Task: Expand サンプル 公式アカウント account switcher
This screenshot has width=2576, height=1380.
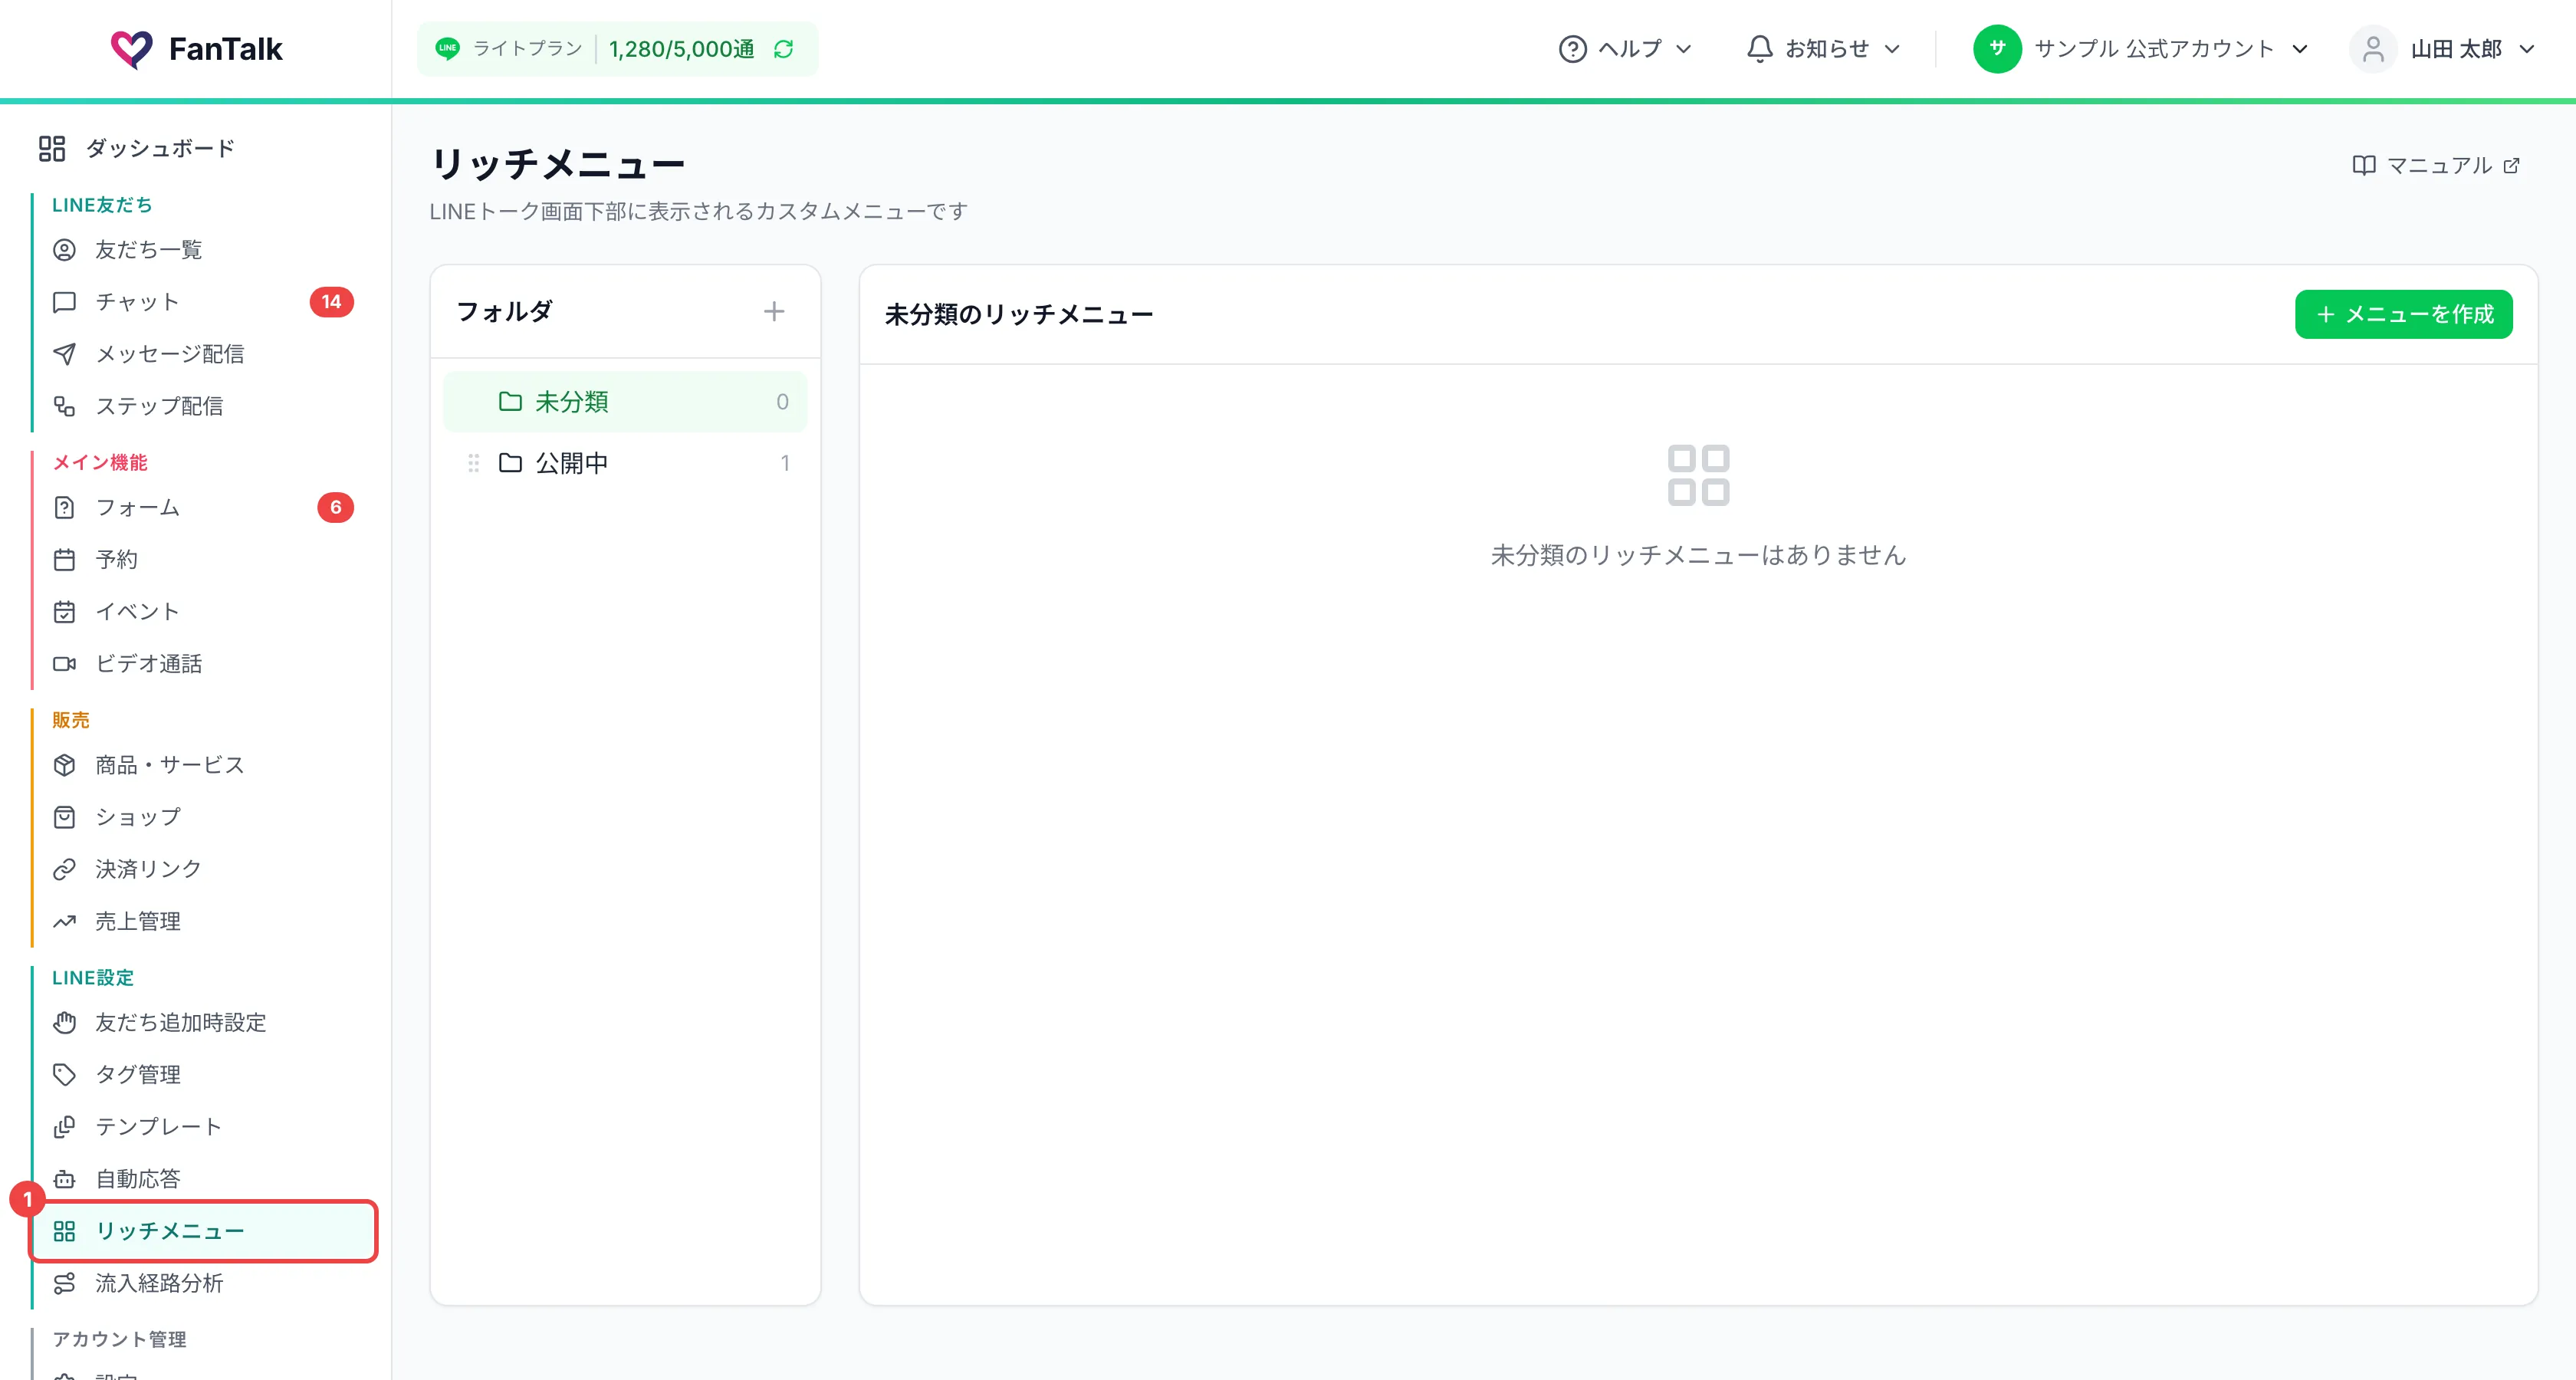Action: [x=2141, y=49]
